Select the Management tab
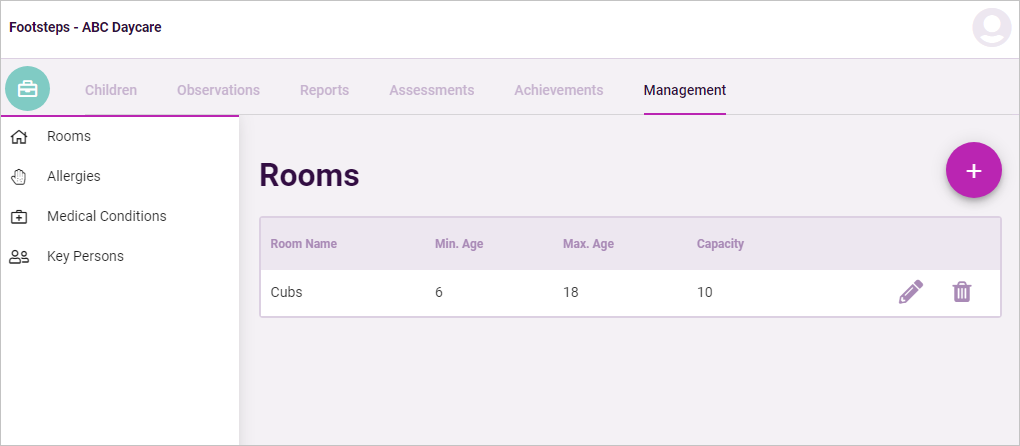The height and width of the screenshot is (446, 1020). click(x=685, y=90)
